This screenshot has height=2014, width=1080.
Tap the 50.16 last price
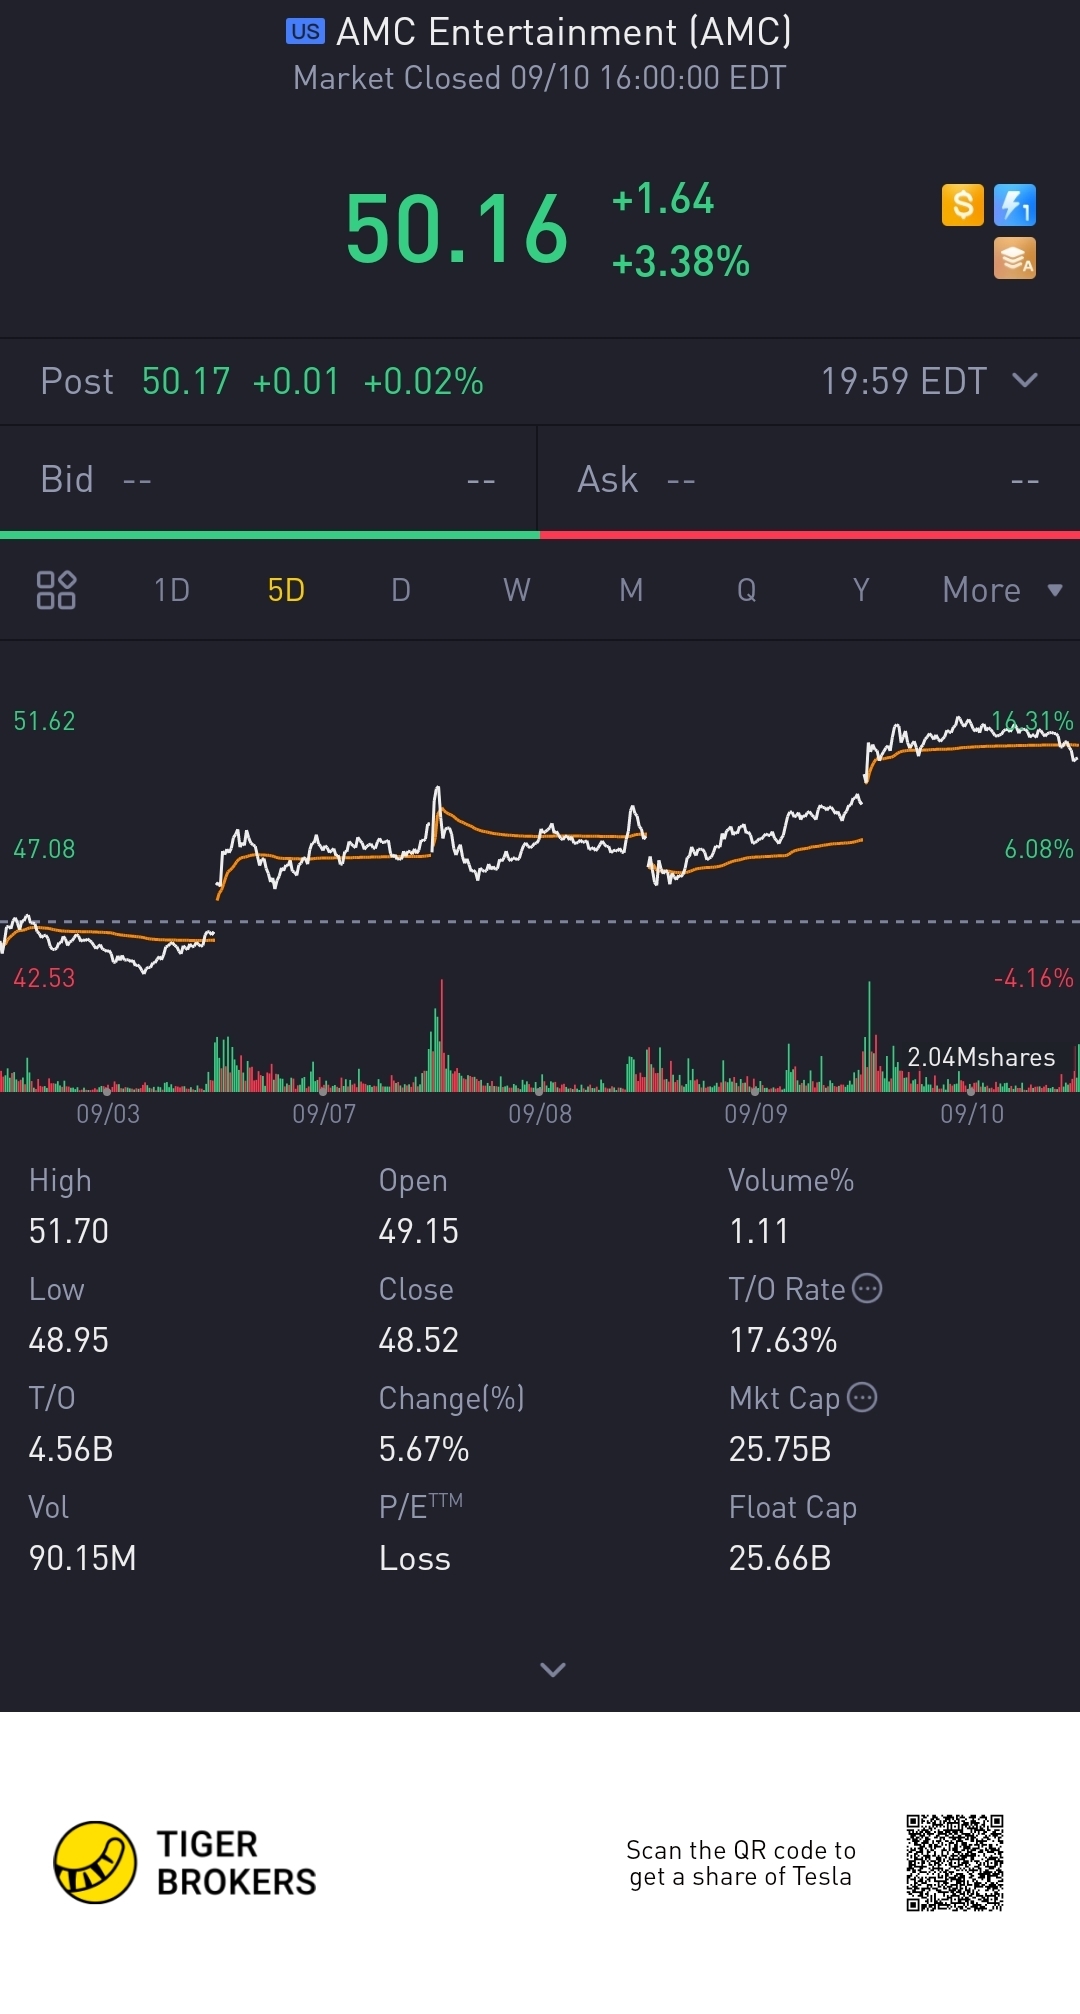coord(457,230)
